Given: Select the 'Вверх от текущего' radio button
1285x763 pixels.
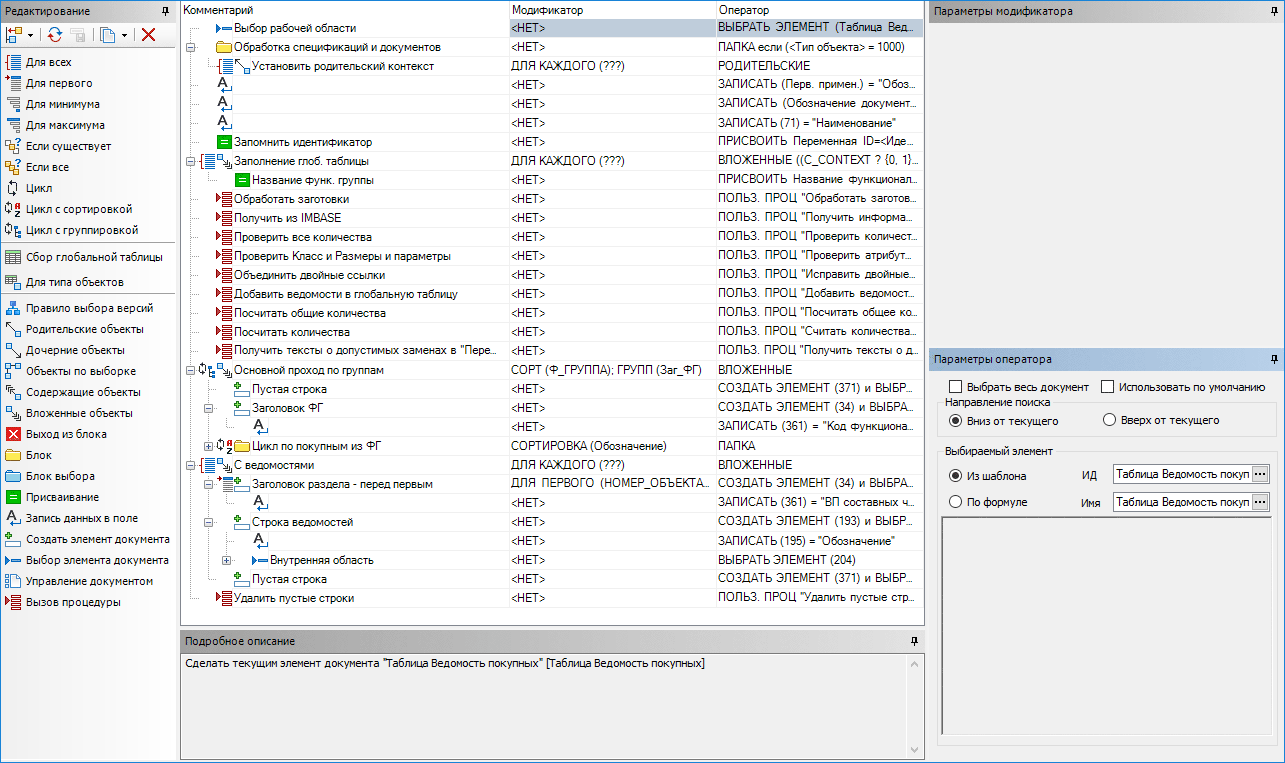Looking at the screenshot, I should pos(1109,420).
